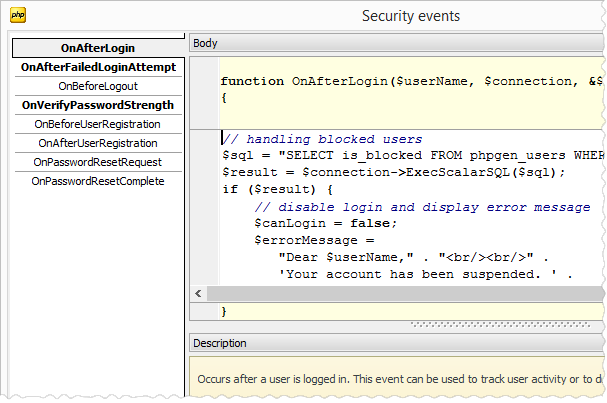The height and width of the screenshot is (403, 607).
Task: Choose OnBeforeLogout in the events list
Action: [x=98, y=86]
